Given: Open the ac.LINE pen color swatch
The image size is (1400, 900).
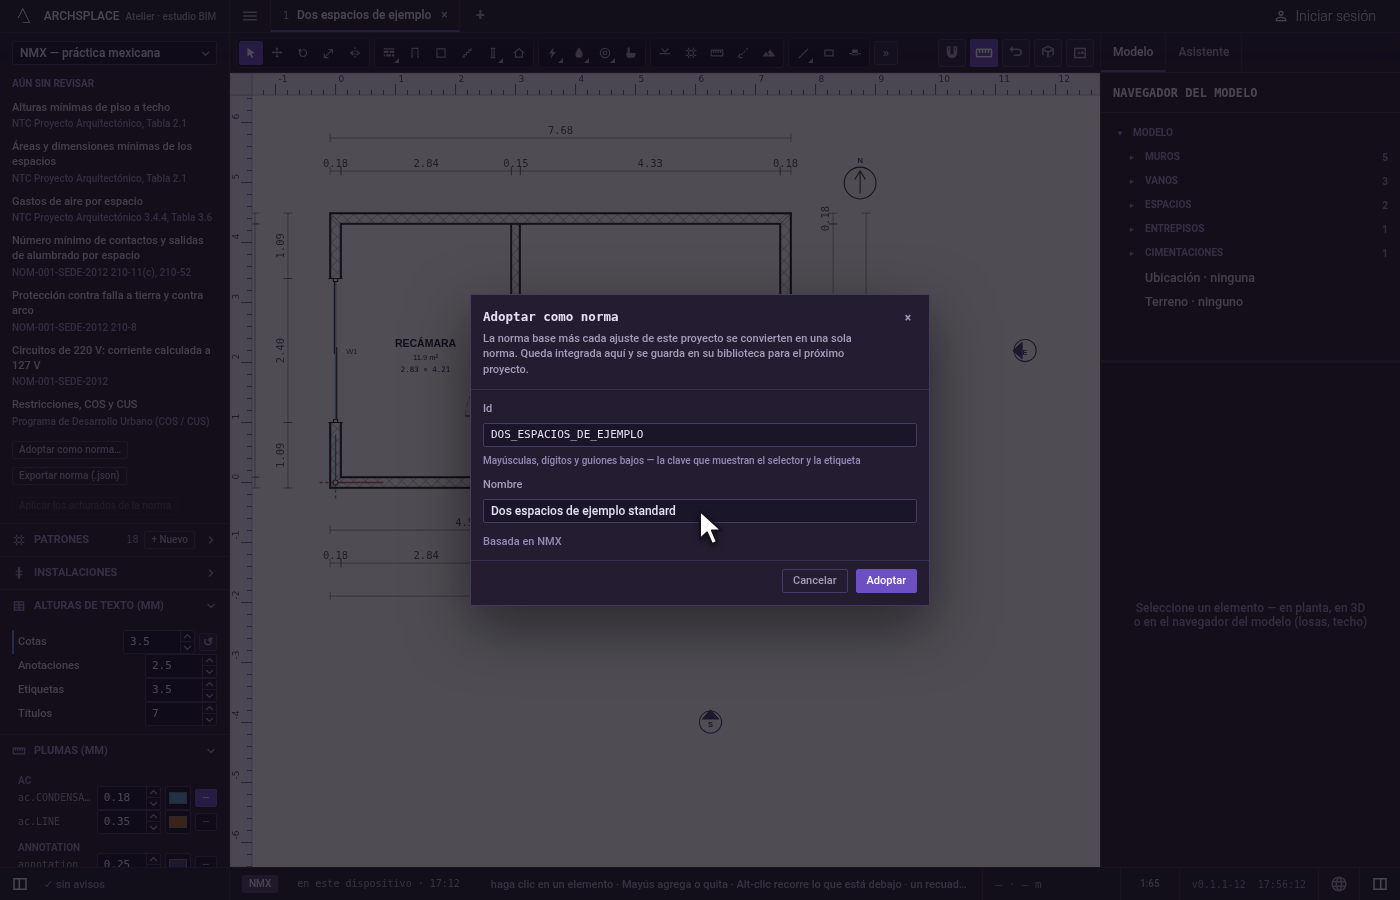Looking at the screenshot, I should (x=178, y=821).
